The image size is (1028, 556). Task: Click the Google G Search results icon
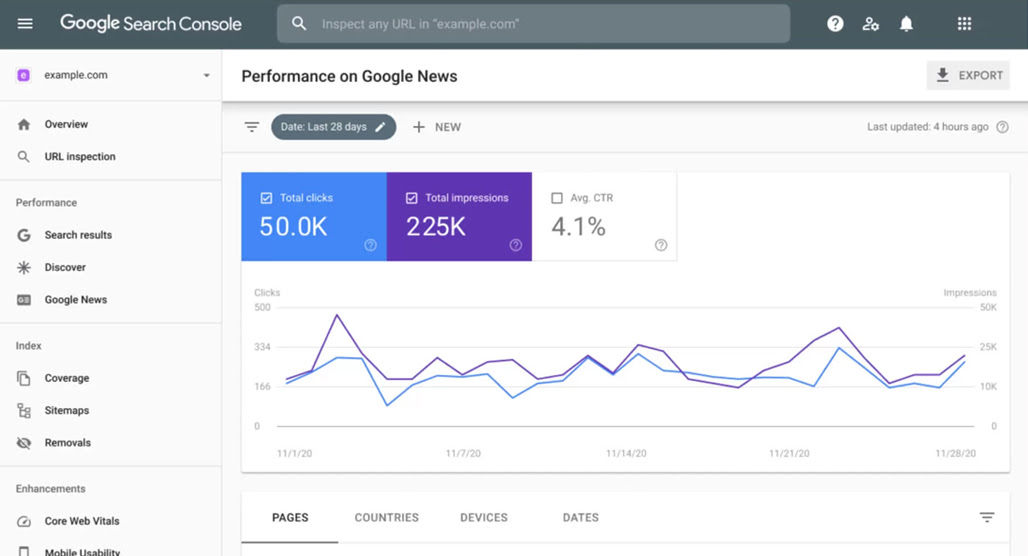(x=24, y=235)
